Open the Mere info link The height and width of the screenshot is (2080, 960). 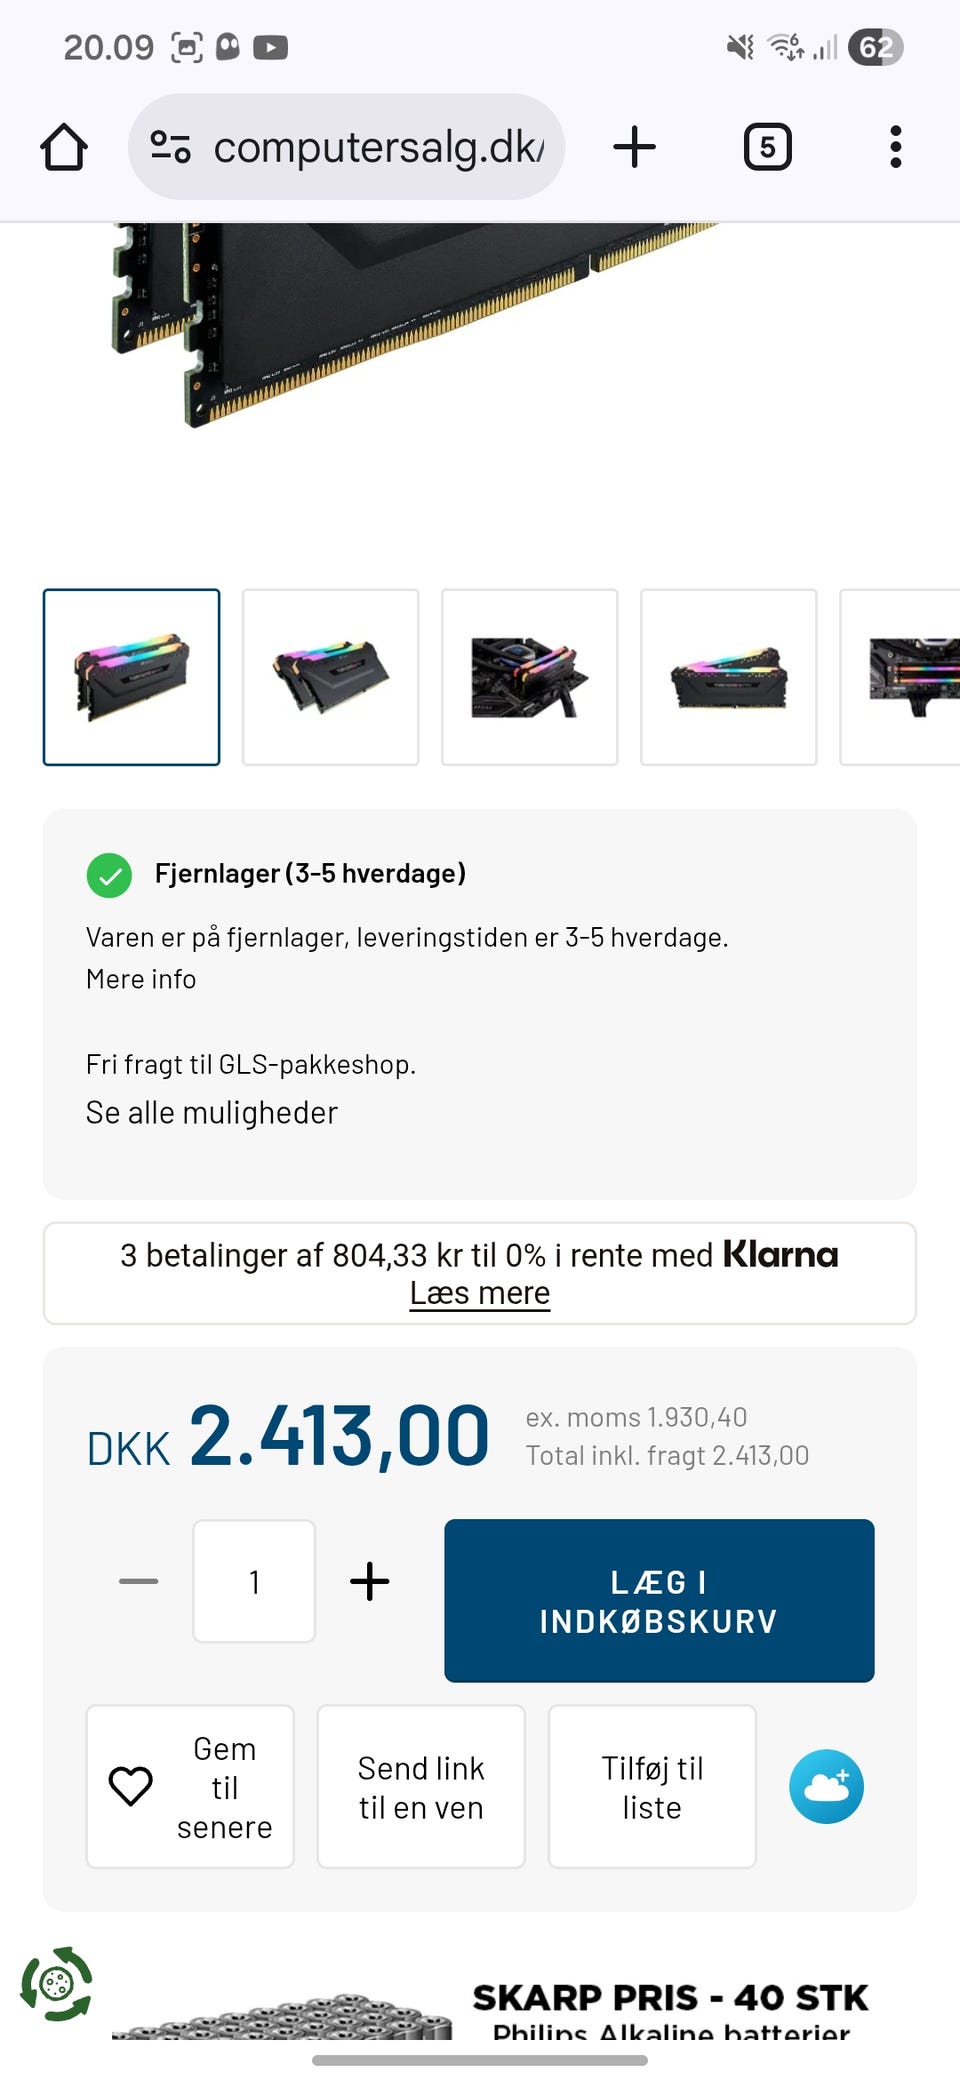click(x=141, y=979)
